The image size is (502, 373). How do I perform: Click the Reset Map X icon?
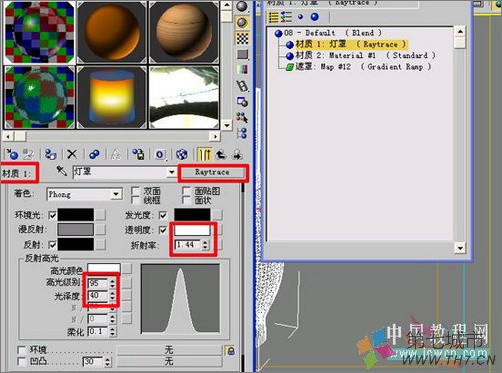coord(72,154)
